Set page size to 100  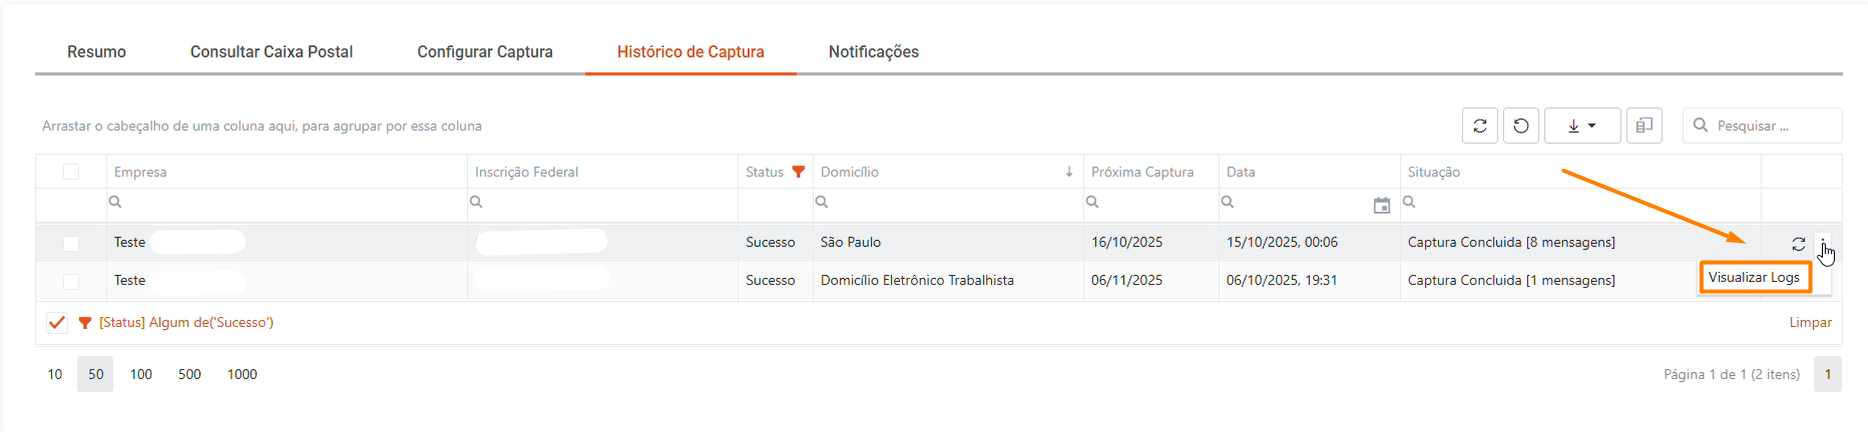click(x=141, y=374)
